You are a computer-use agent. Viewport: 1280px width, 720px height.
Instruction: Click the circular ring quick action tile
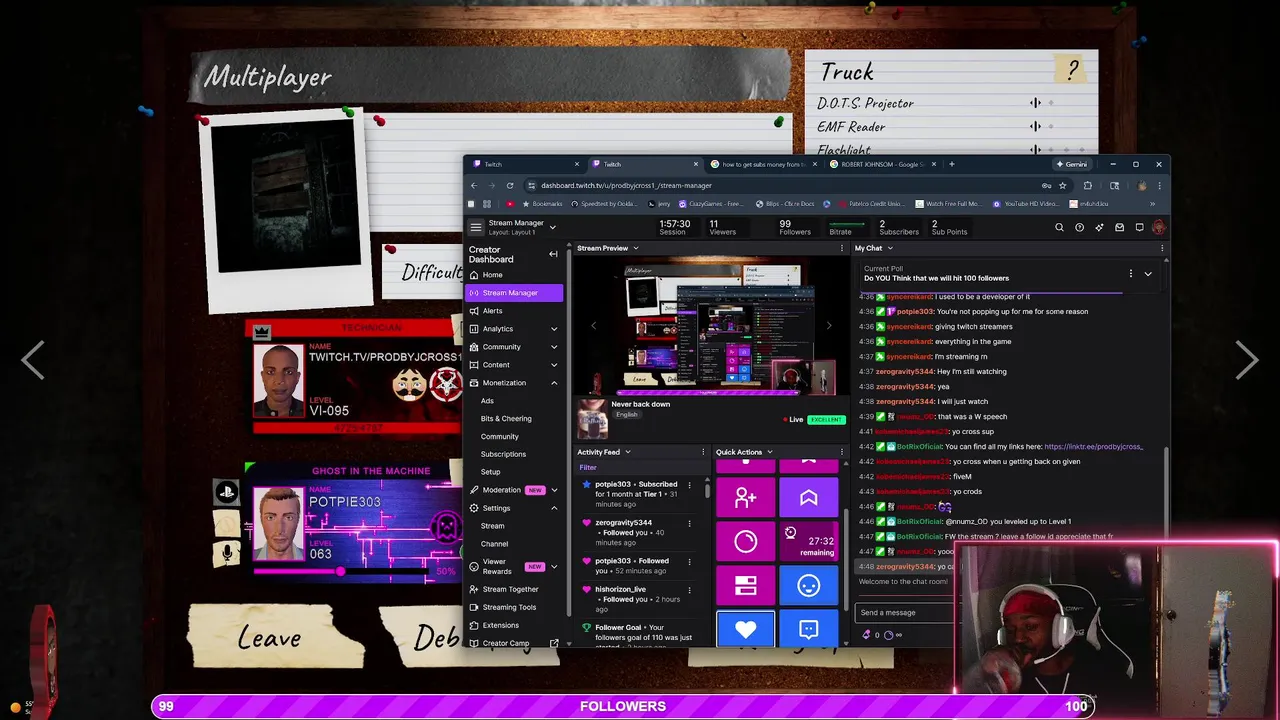(x=745, y=541)
